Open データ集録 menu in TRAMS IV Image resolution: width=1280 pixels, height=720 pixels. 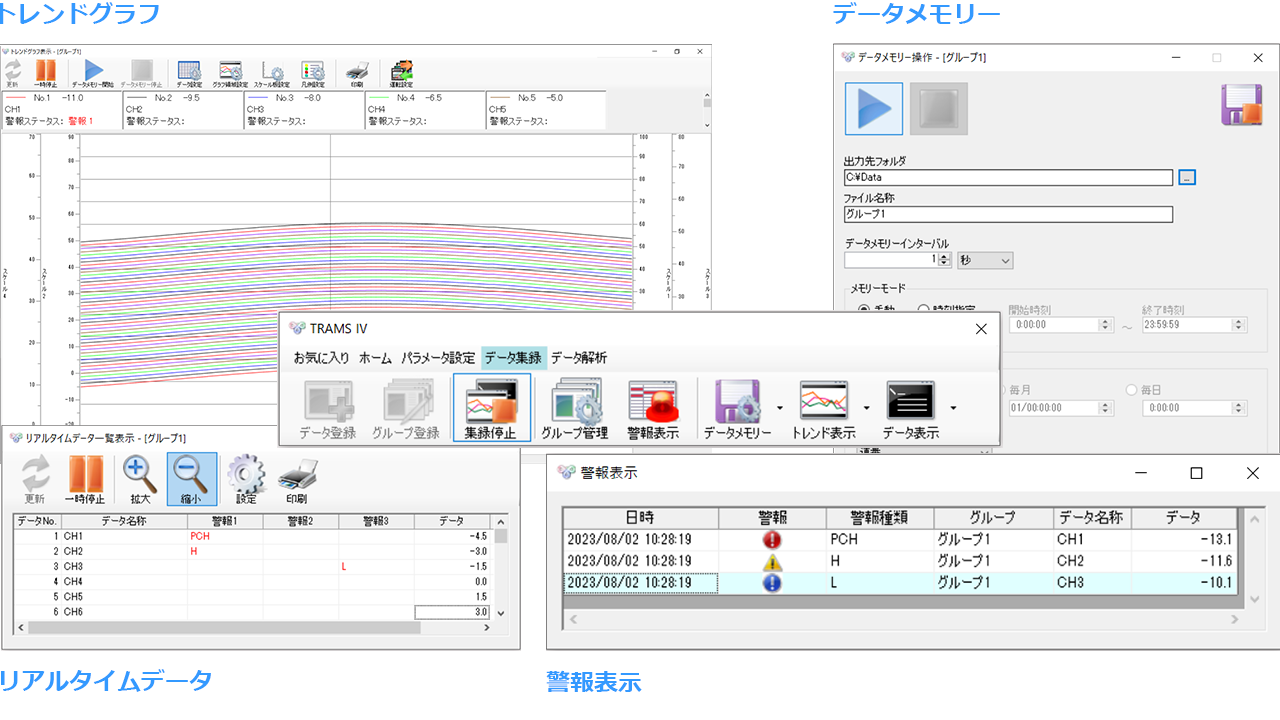tap(513, 358)
